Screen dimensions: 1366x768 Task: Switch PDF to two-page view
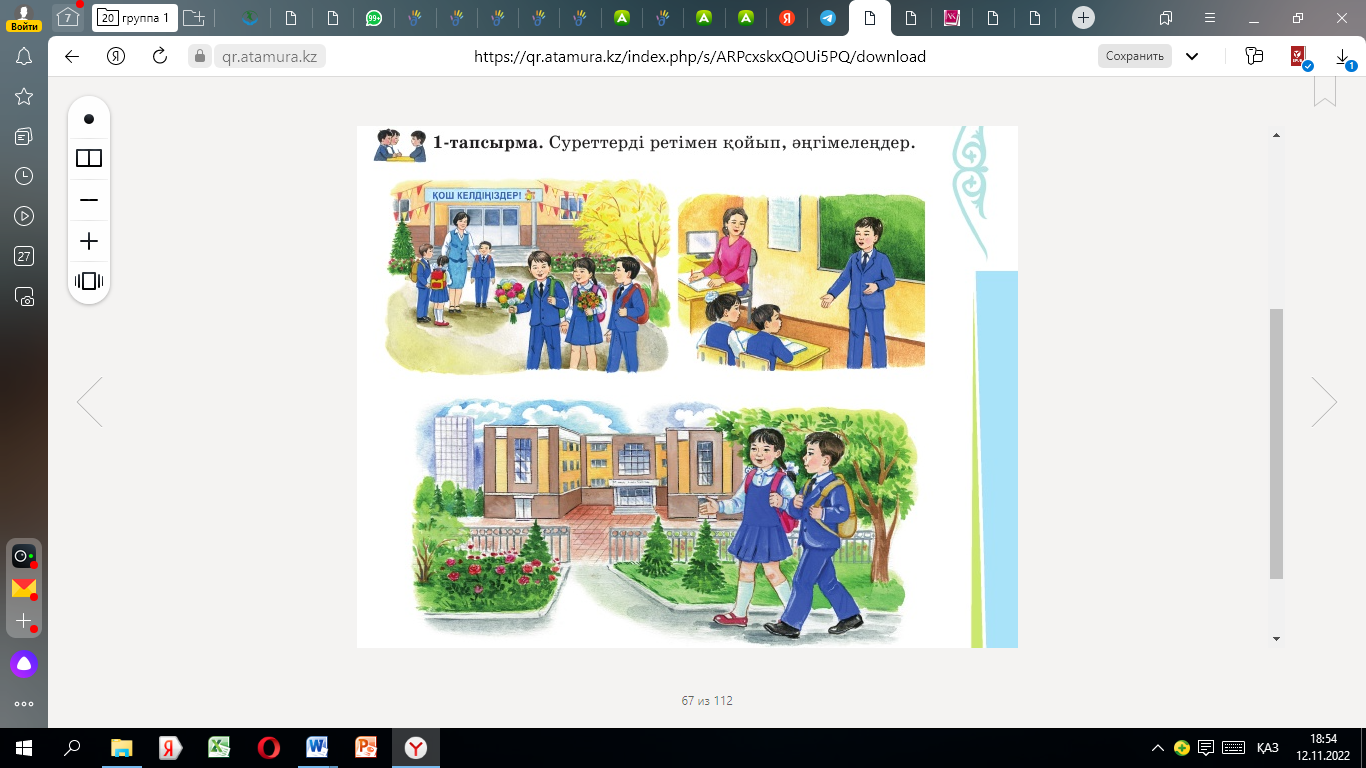click(x=89, y=158)
